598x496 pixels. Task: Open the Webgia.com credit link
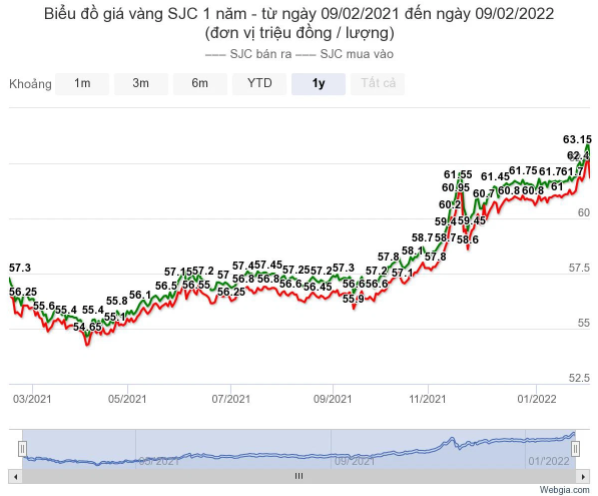(x=564, y=490)
